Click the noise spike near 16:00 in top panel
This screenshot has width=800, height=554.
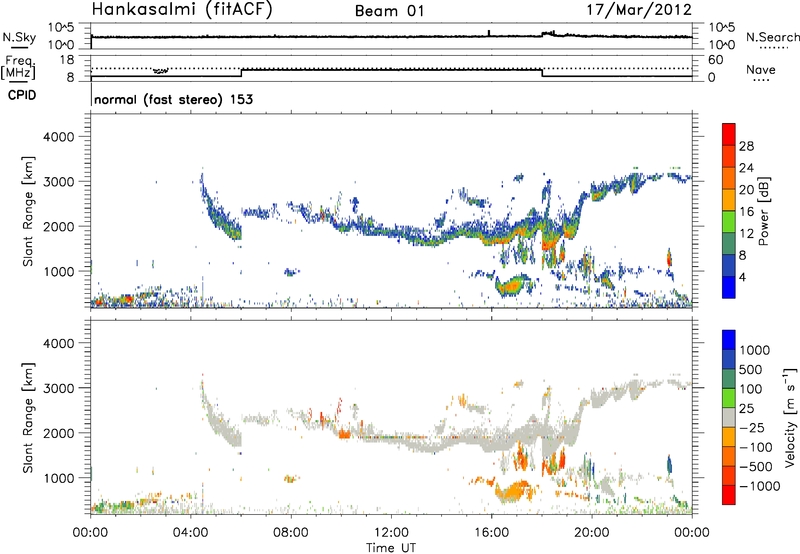pyautogui.click(x=489, y=33)
